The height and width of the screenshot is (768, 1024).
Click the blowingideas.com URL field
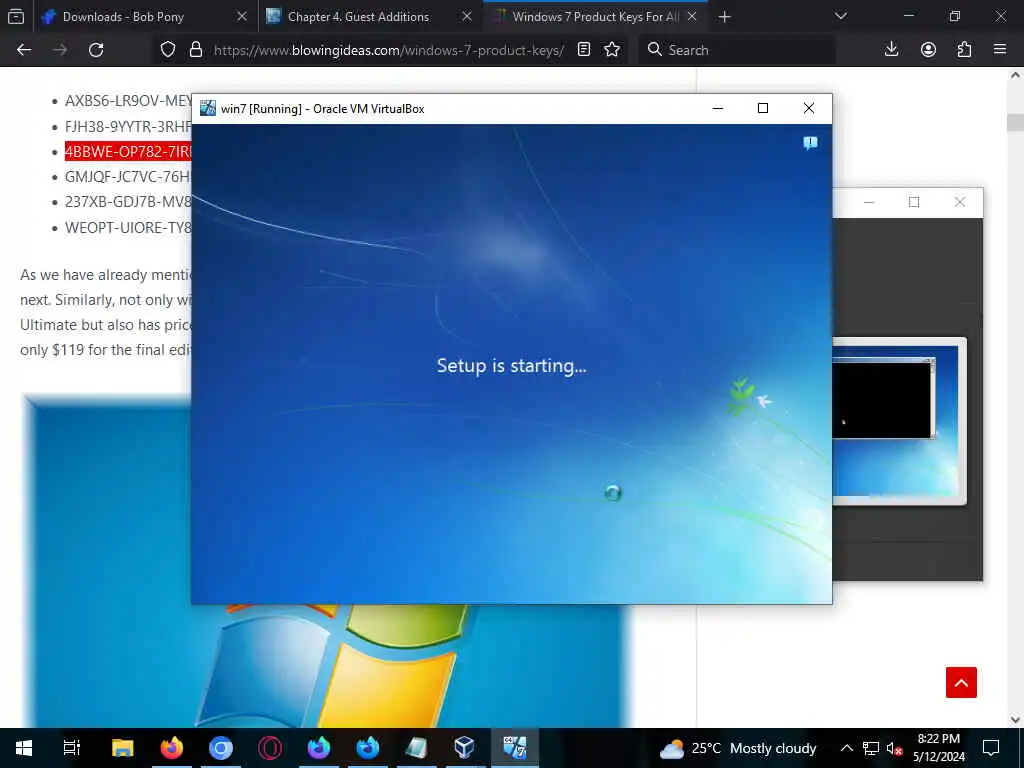389,50
